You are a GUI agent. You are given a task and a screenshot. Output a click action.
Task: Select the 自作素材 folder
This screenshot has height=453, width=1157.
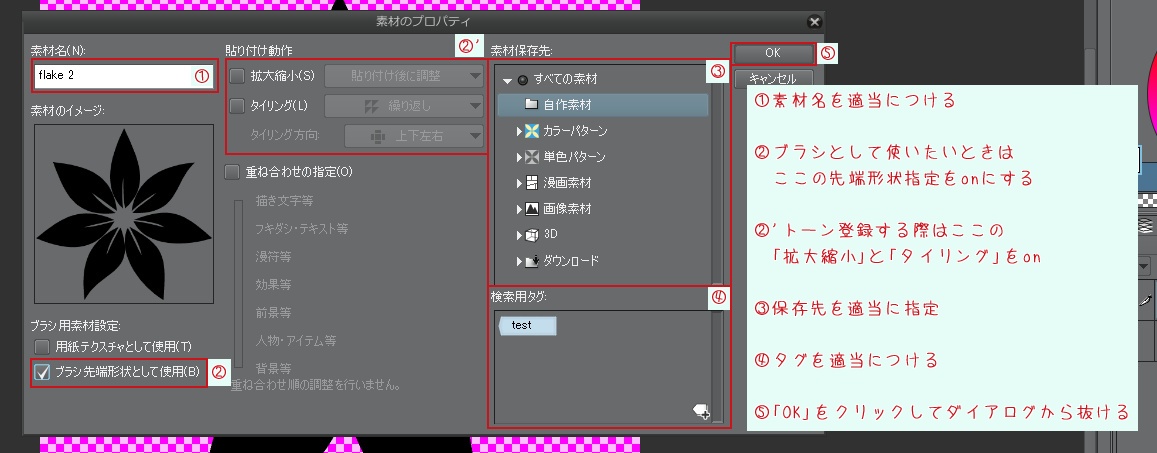pos(603,105)
